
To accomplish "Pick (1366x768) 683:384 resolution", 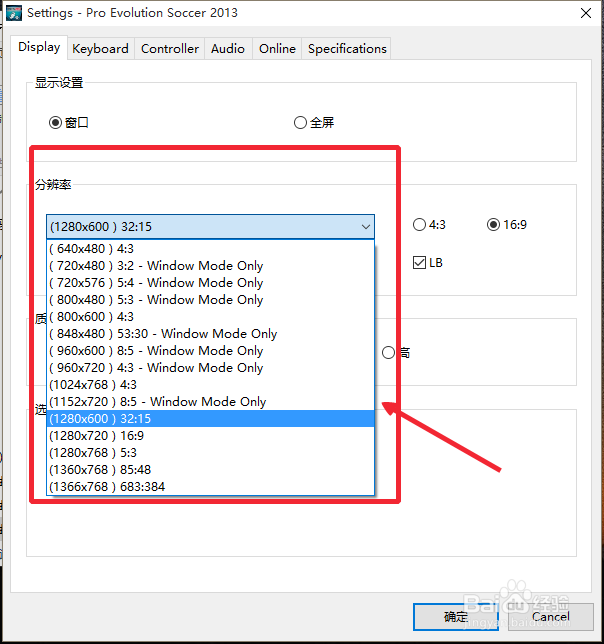I will pyautogui.click(x=211, y=487).
